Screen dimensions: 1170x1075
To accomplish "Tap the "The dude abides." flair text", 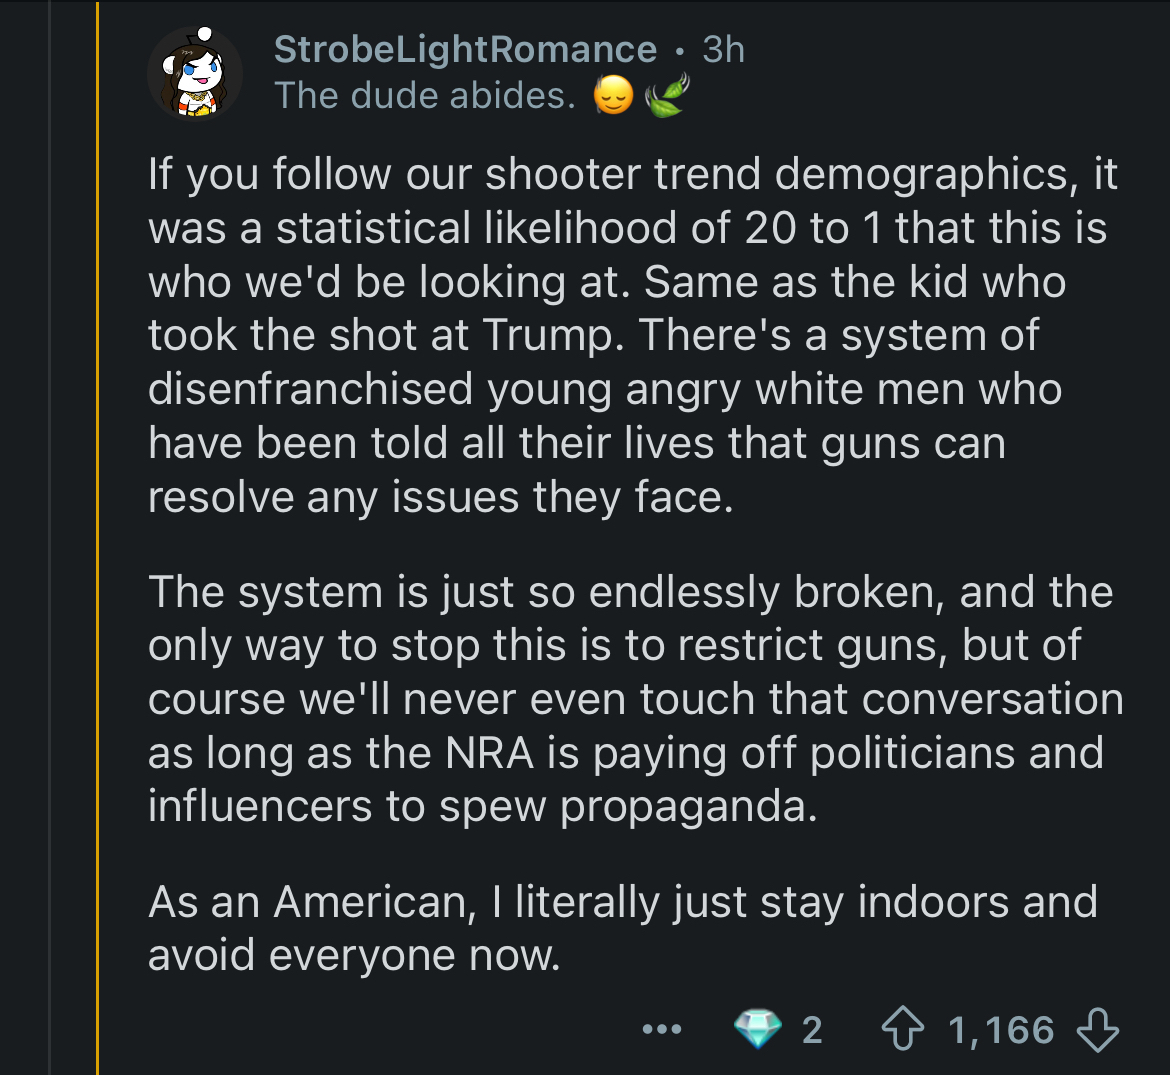I will click(425, 95).
